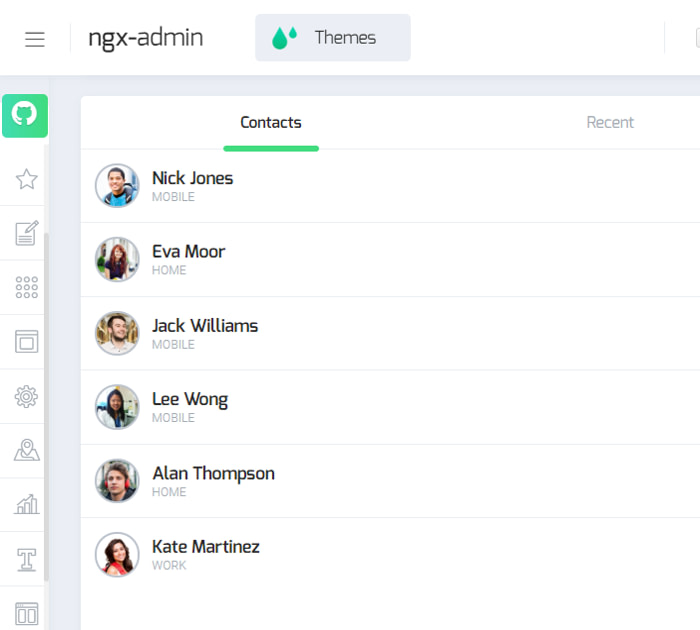Click Eva Moor's avatar picture
Viewport: 700px width, 630px height.
pyautogui.click(x=117, y=260)
